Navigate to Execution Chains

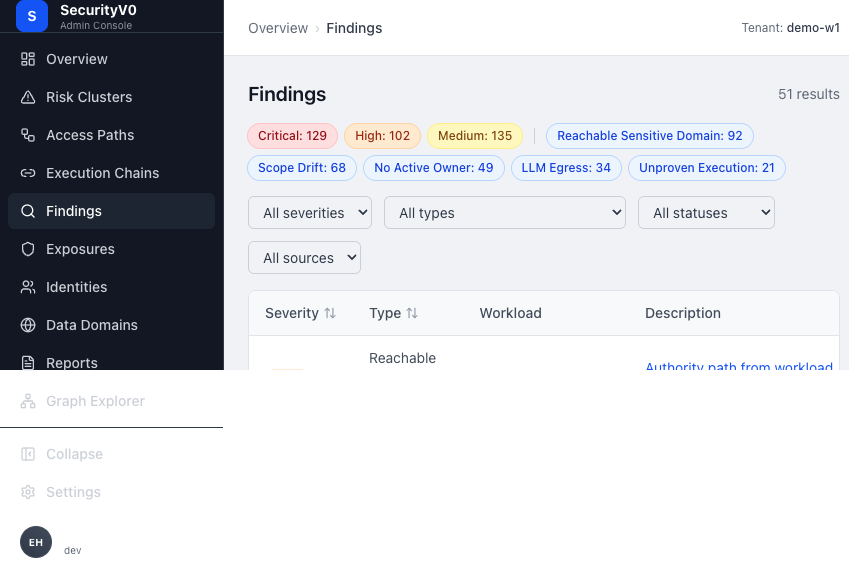pos(112,173)
